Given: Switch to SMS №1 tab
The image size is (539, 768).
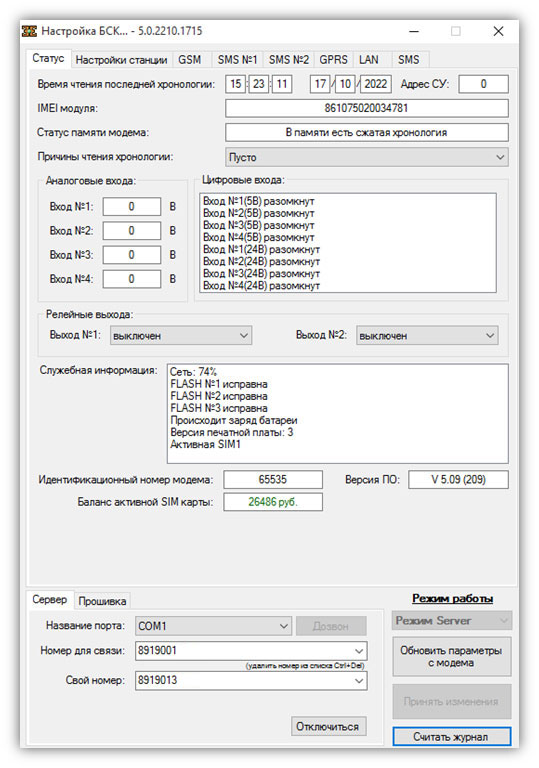Looking at the screenshot, I should (x=237, y=60).
